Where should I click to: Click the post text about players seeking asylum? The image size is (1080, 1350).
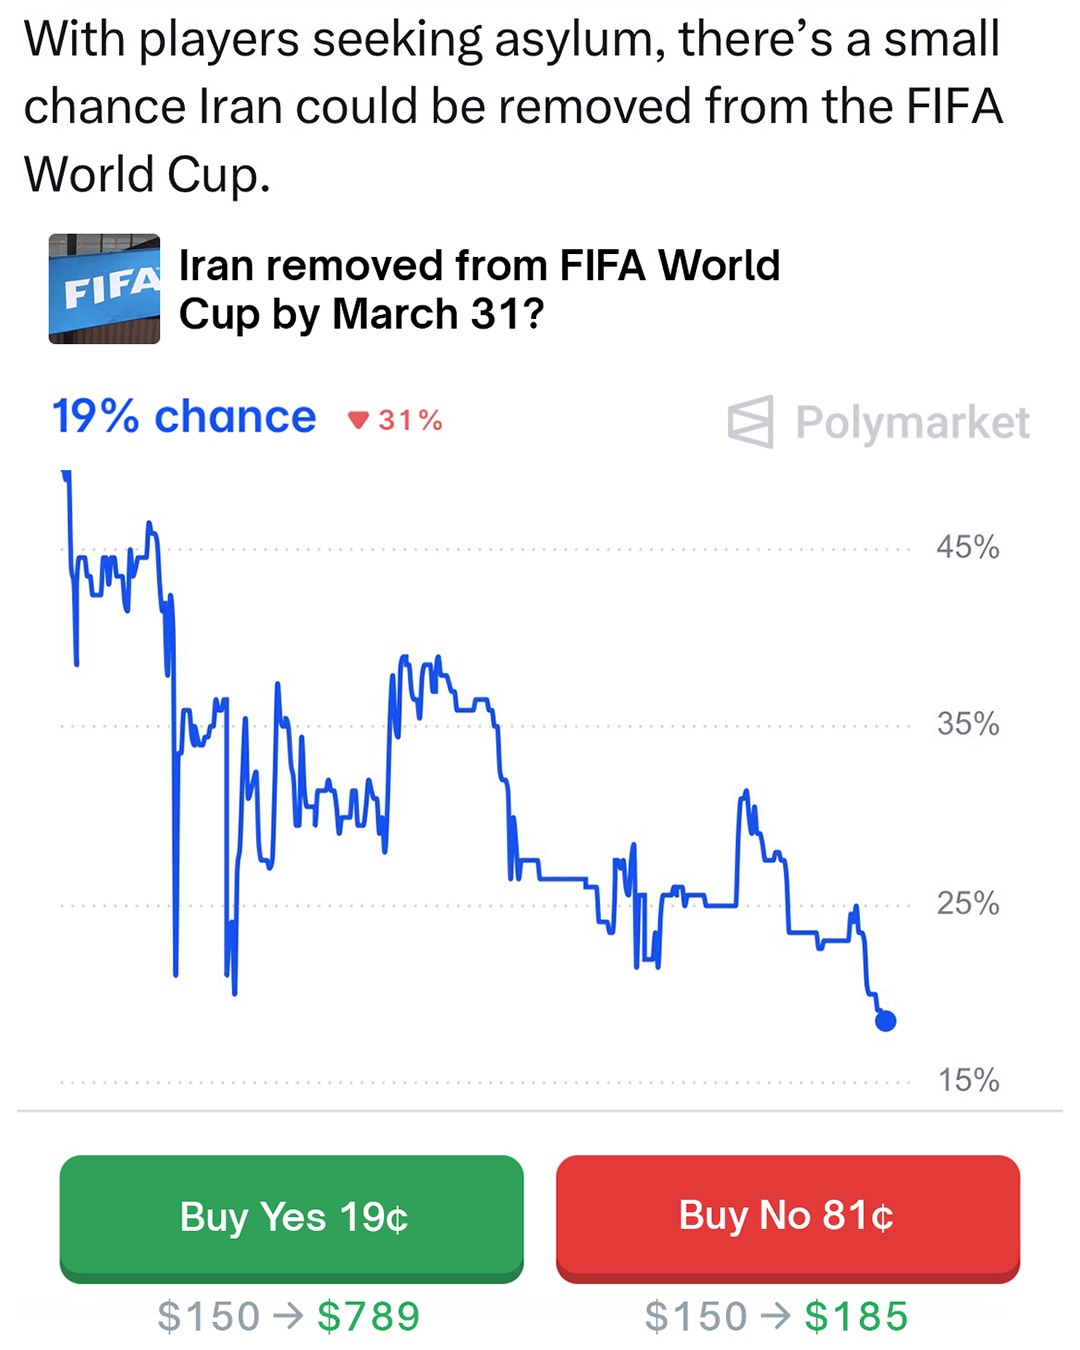pyautogui.click(x=512, y=107)
